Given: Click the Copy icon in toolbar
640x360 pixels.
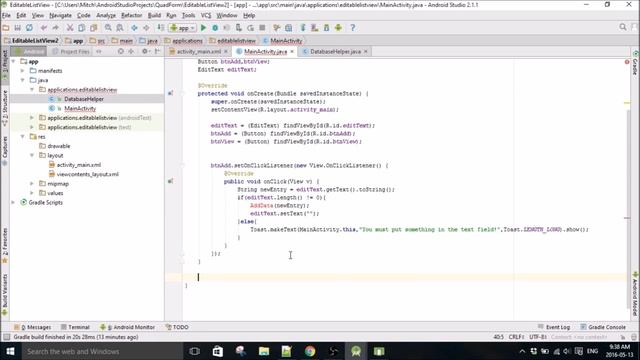Looking at the screenshot, I should pyautogui.click(x=82, y=28).
